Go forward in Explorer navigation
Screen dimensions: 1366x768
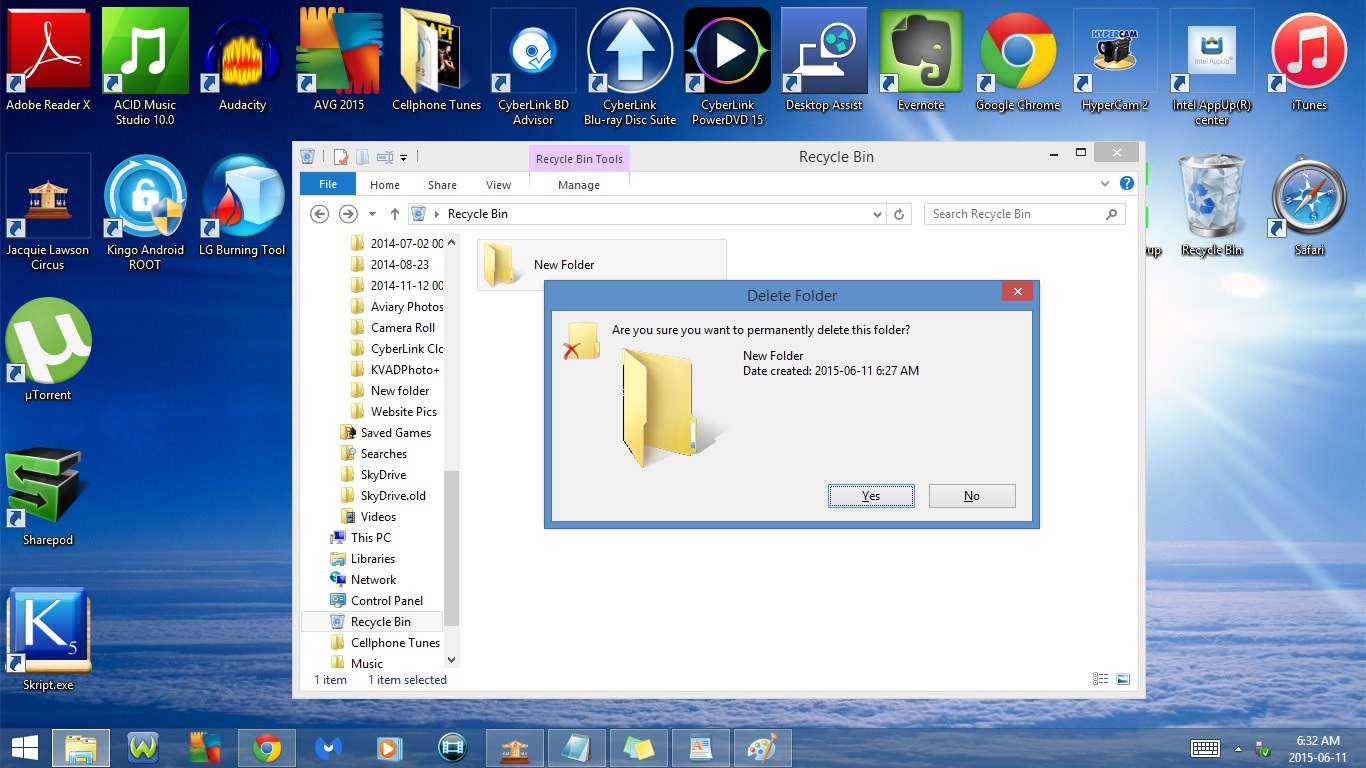[348, 214]
